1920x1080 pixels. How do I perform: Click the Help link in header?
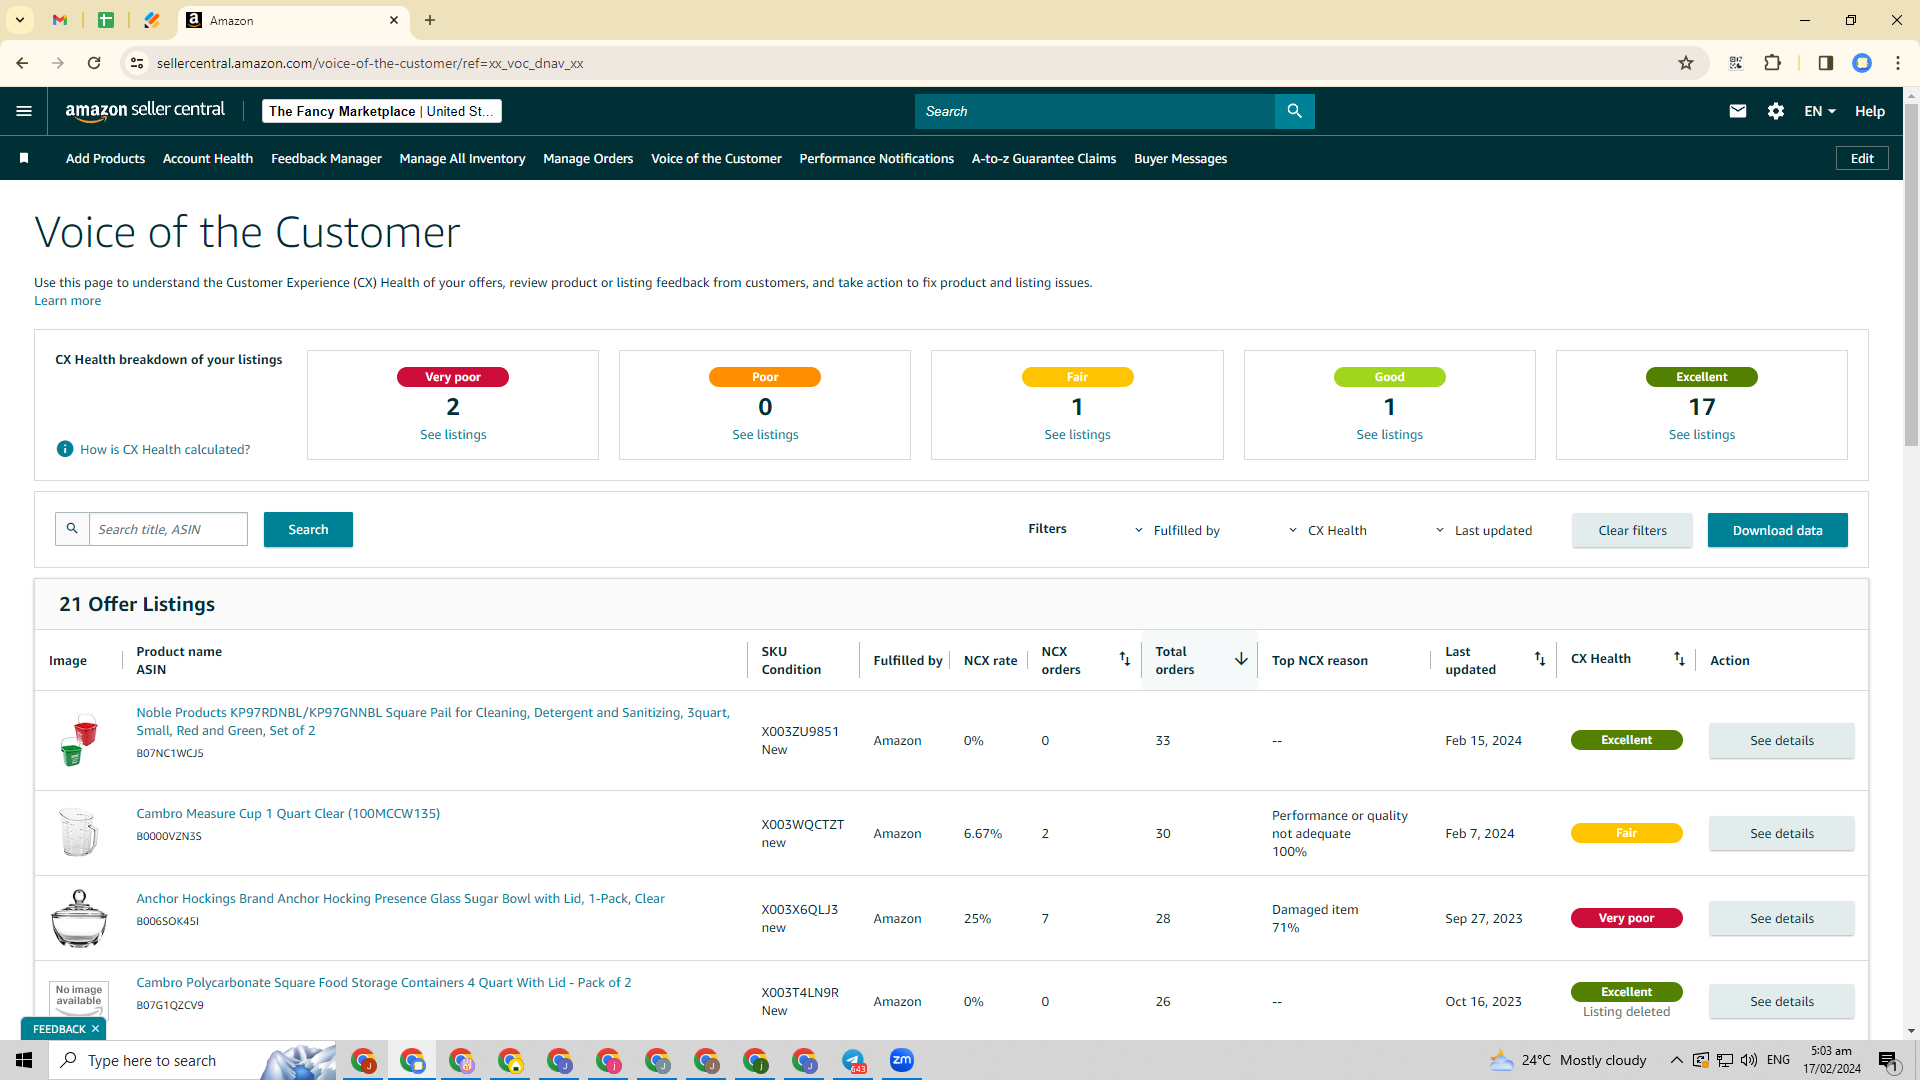[1869, 111]
